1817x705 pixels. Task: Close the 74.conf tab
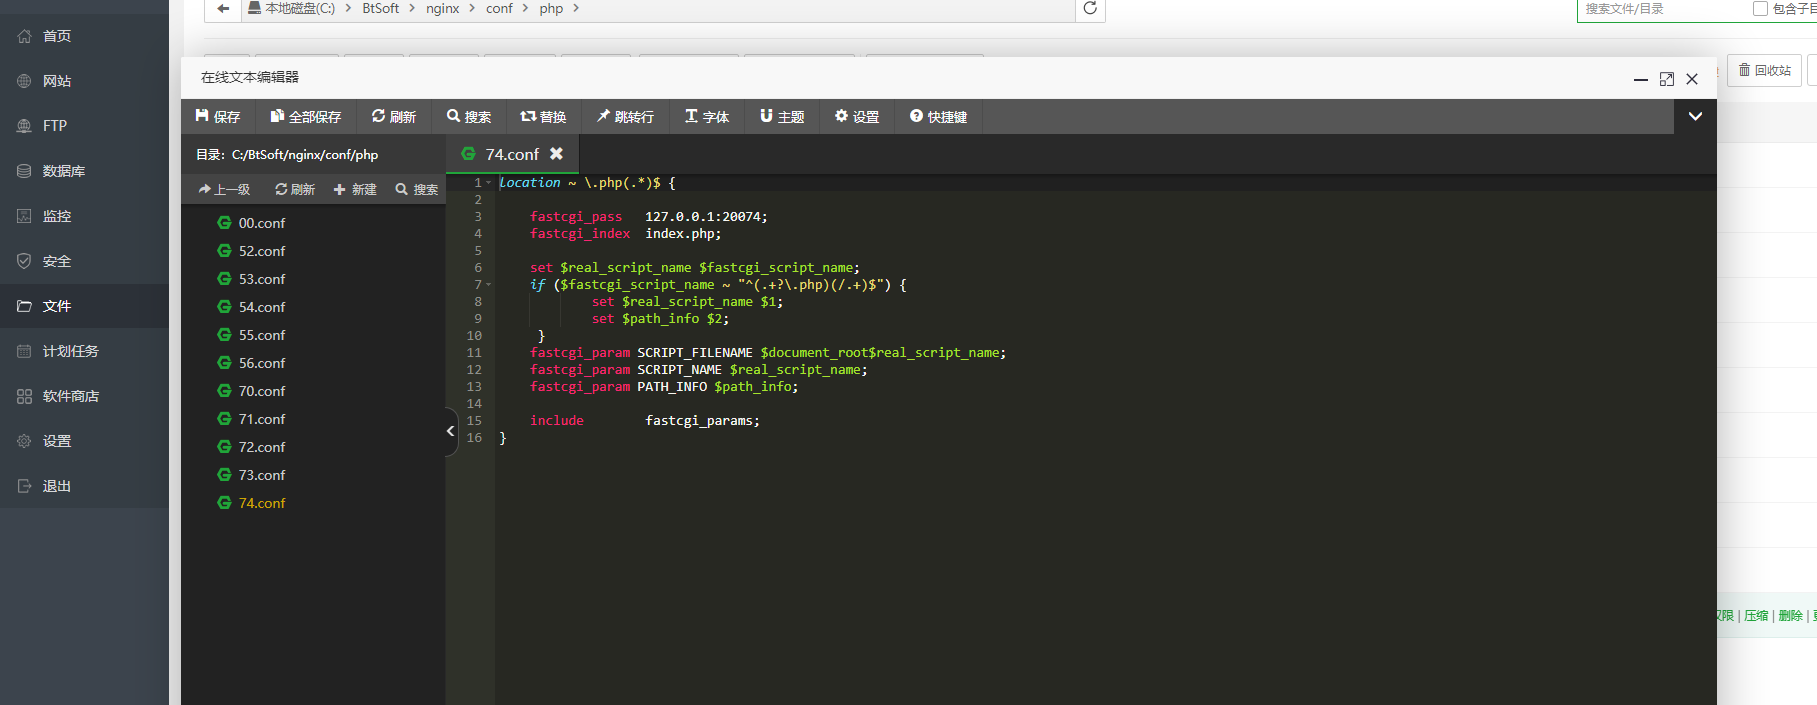[x=556, y=154]
